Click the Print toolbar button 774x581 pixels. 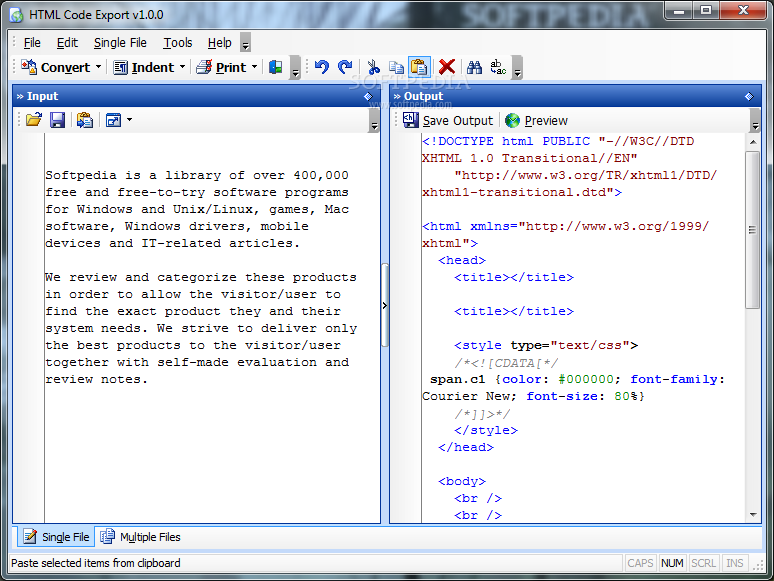[x=221, y=67]
